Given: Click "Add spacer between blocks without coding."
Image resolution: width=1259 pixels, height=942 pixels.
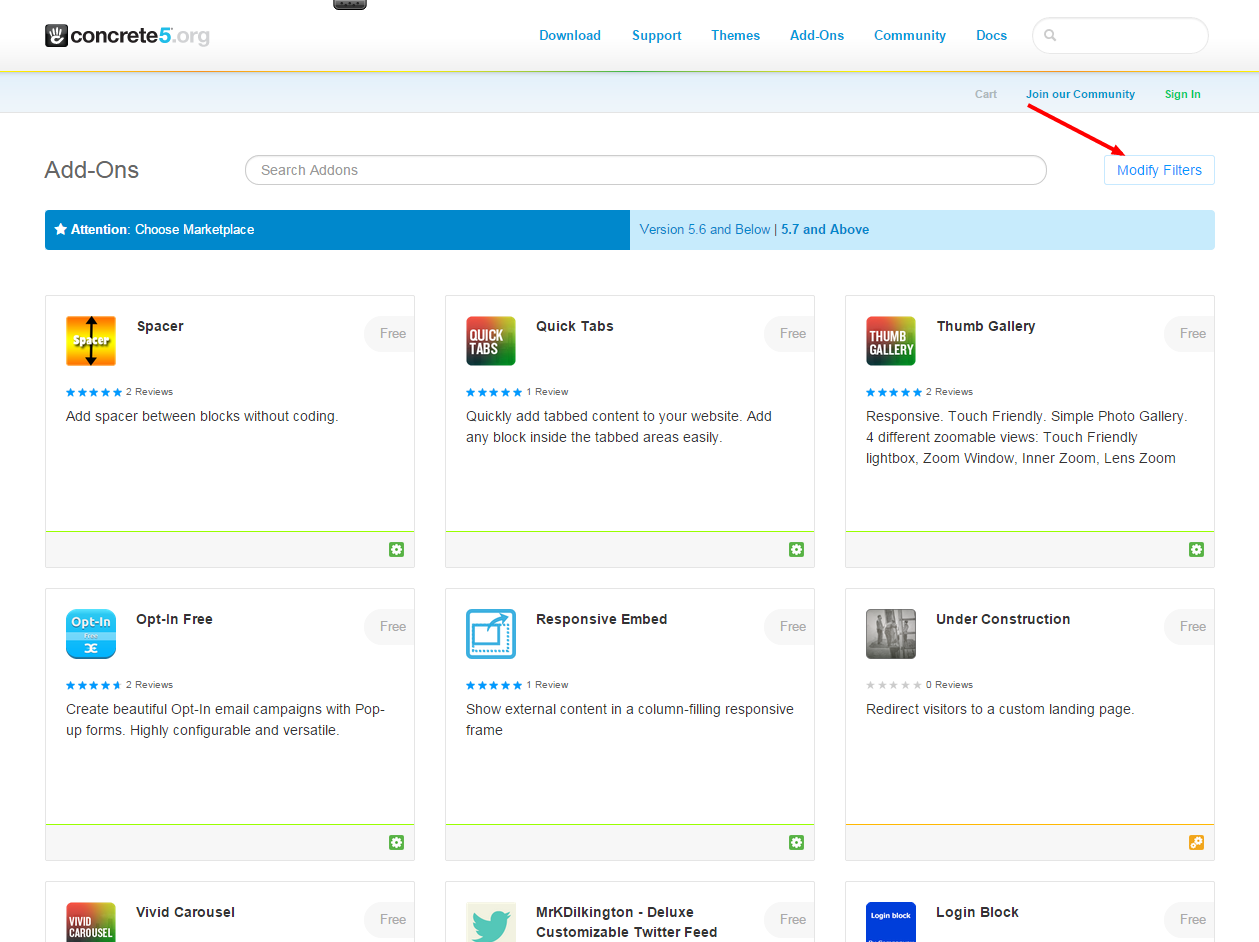Looking at the screenshot, I should [202, 416].
